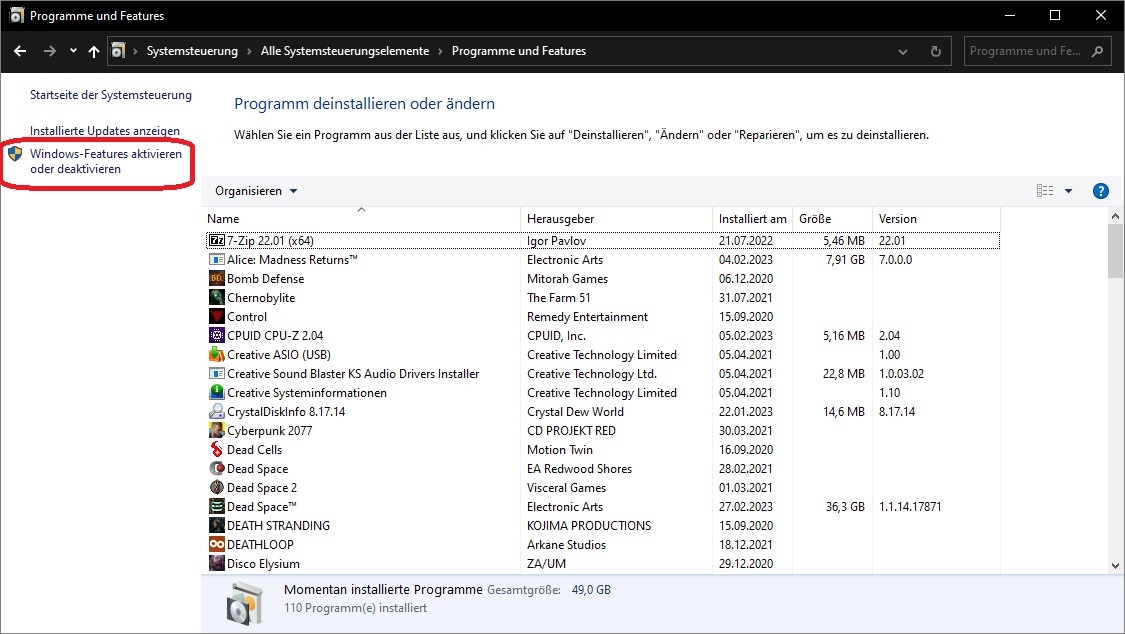Open the Organisieren dropdown
Screen dimensions: 1125x634
(x=256, y=191)
